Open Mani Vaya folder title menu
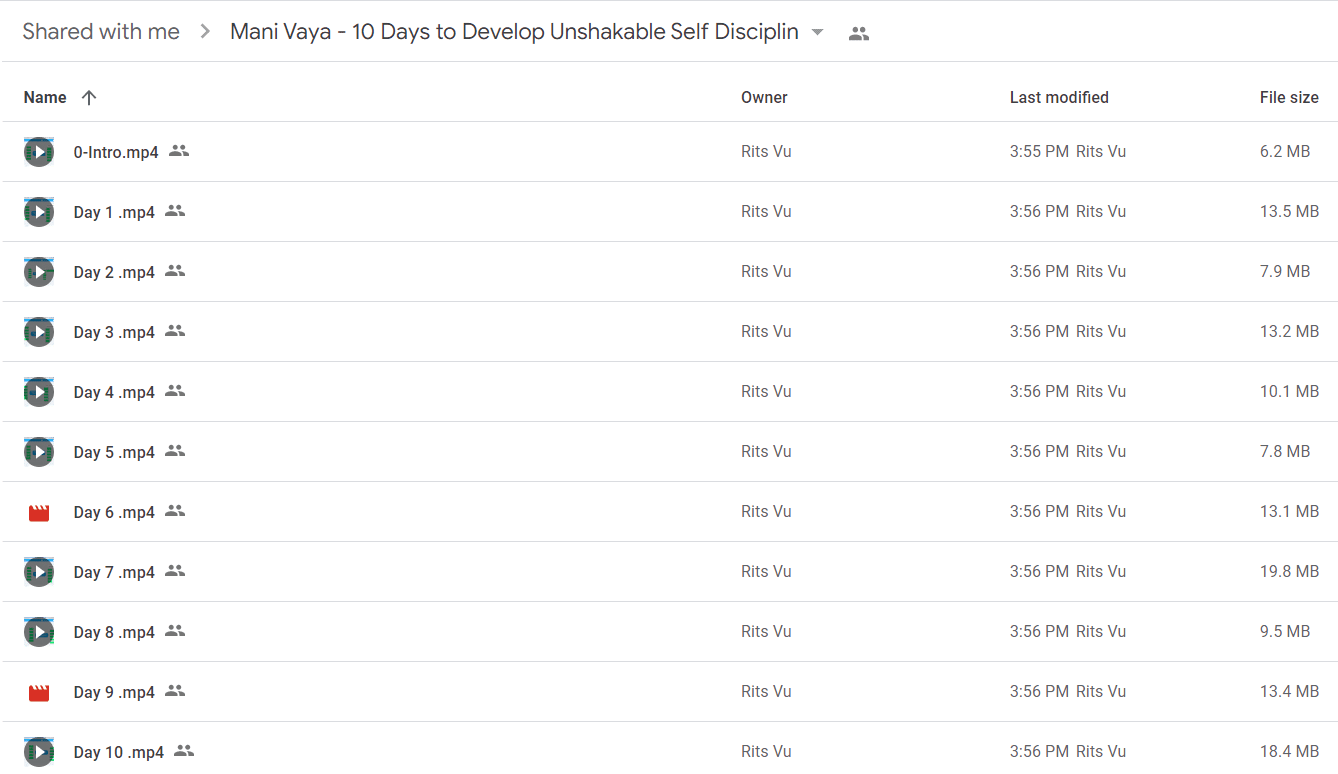This screenshot has height=774, width=1338. 514,32
